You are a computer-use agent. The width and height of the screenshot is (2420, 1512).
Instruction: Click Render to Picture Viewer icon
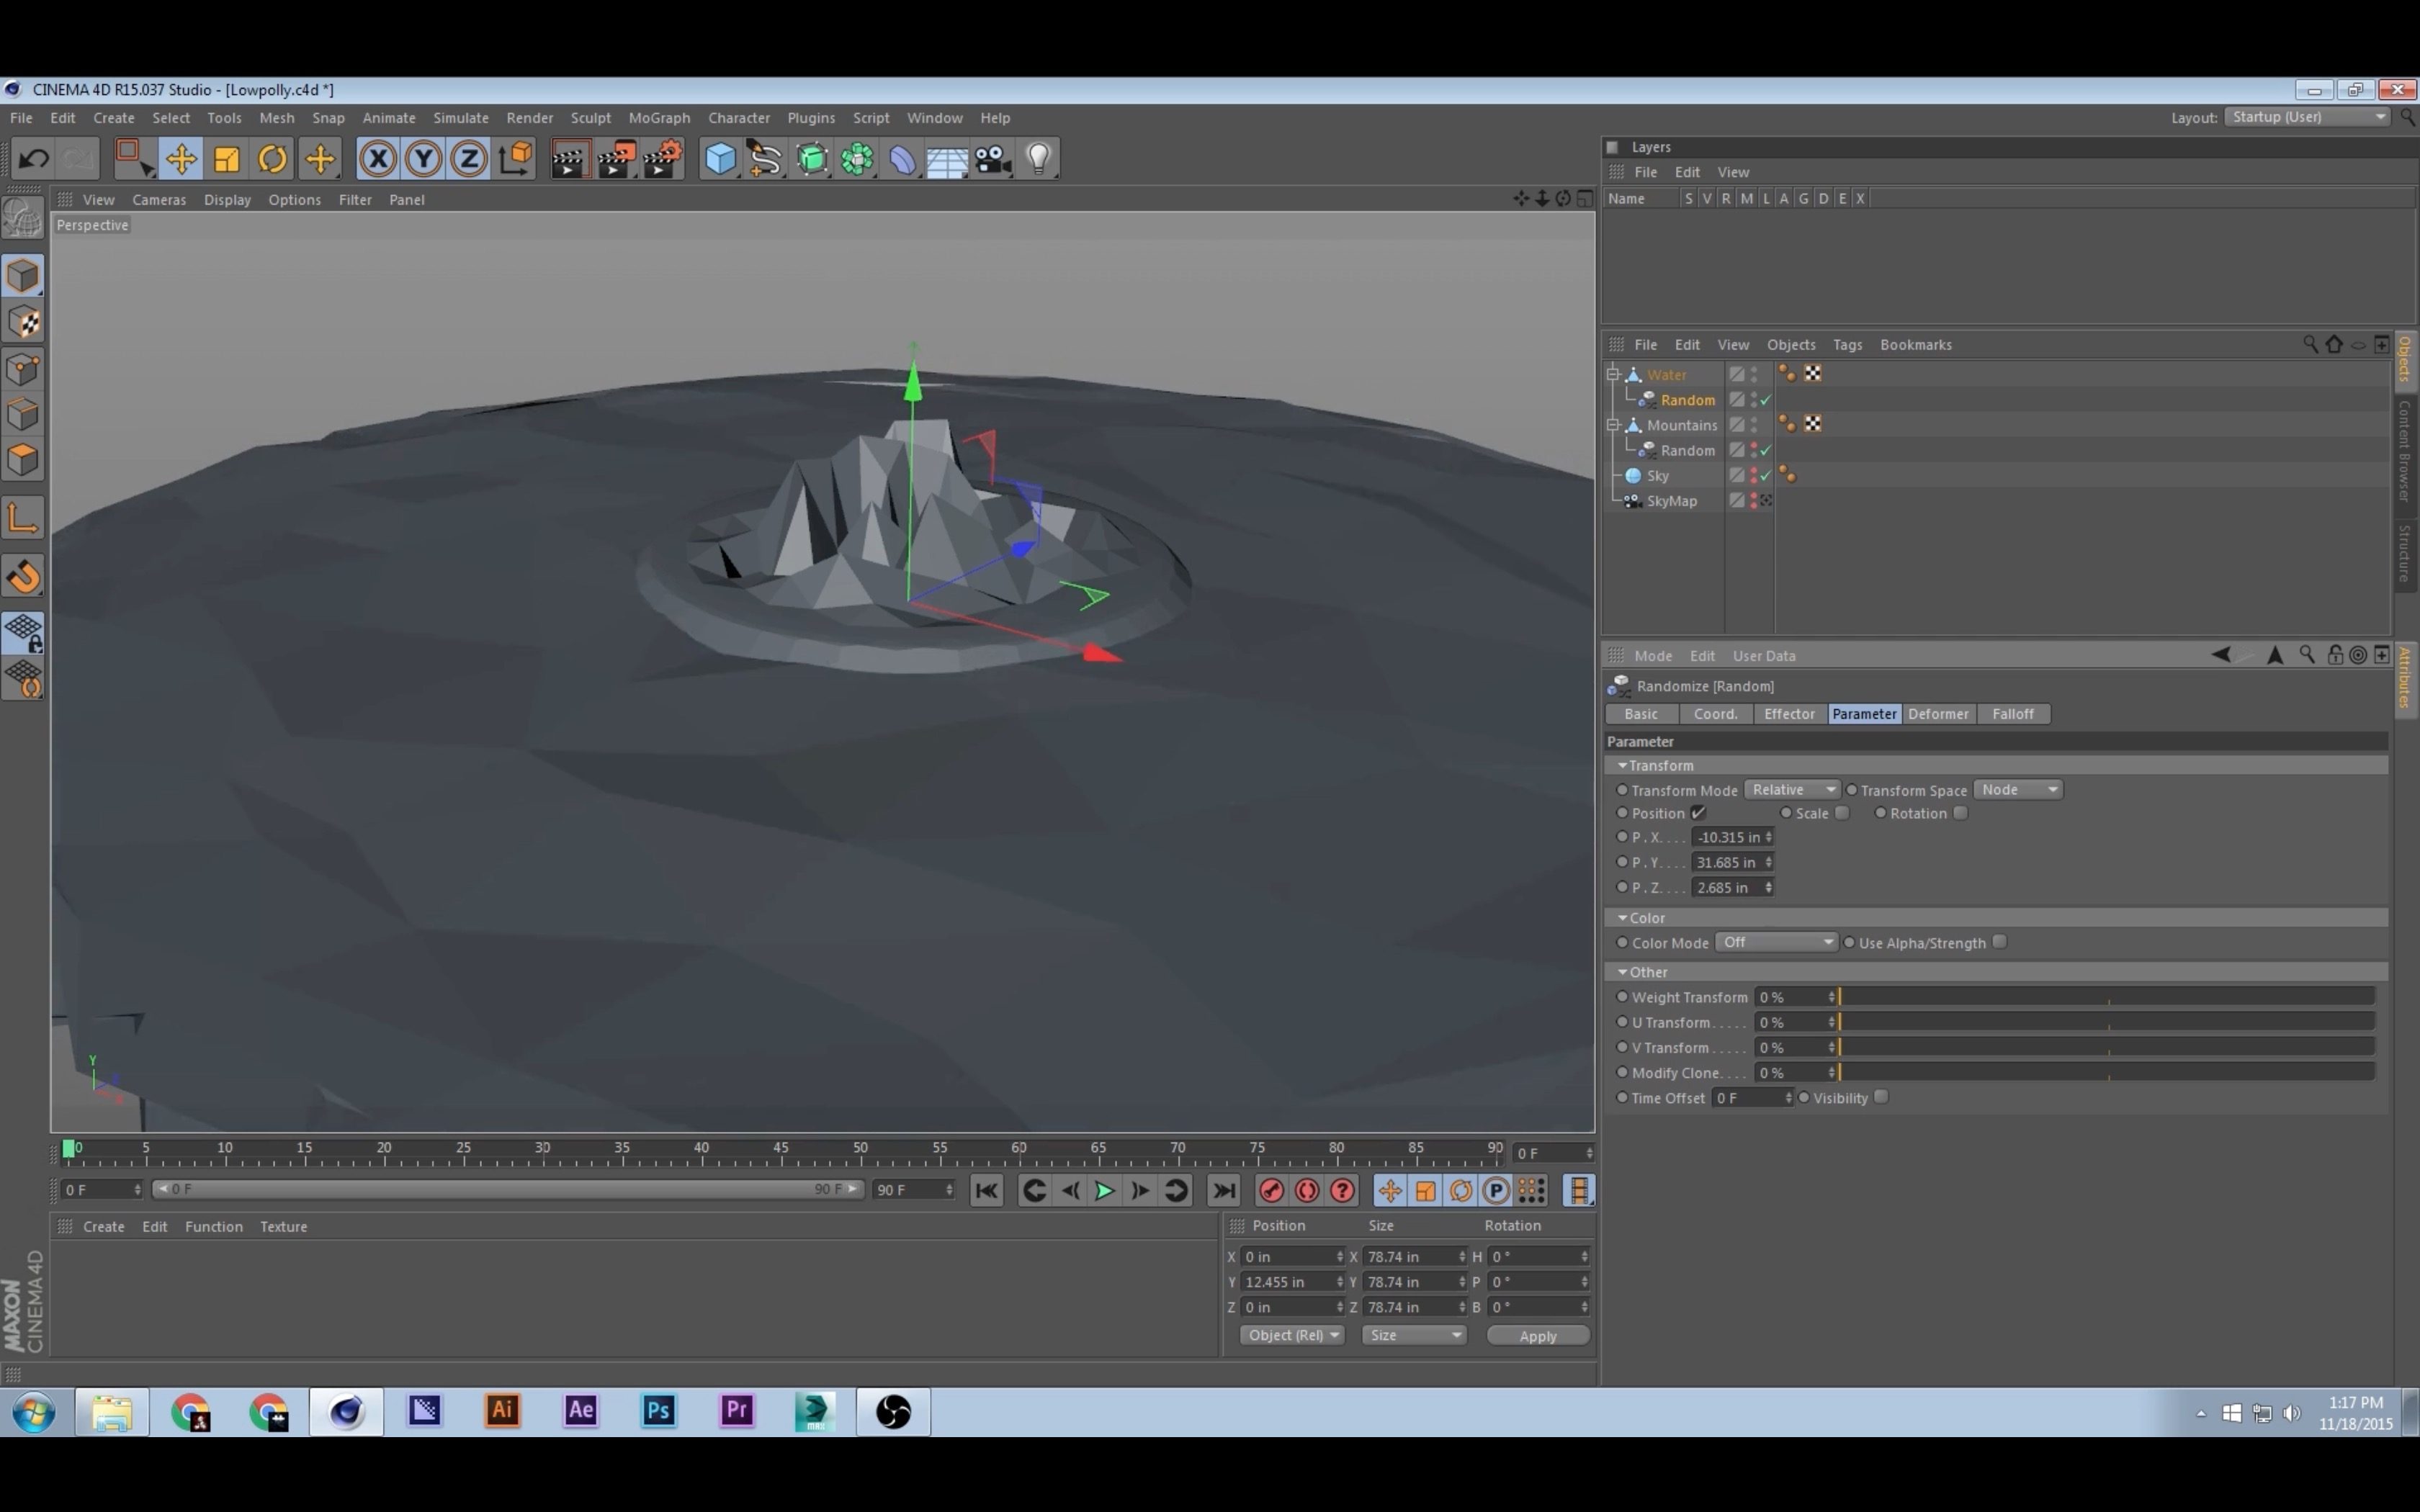(616, 159)
